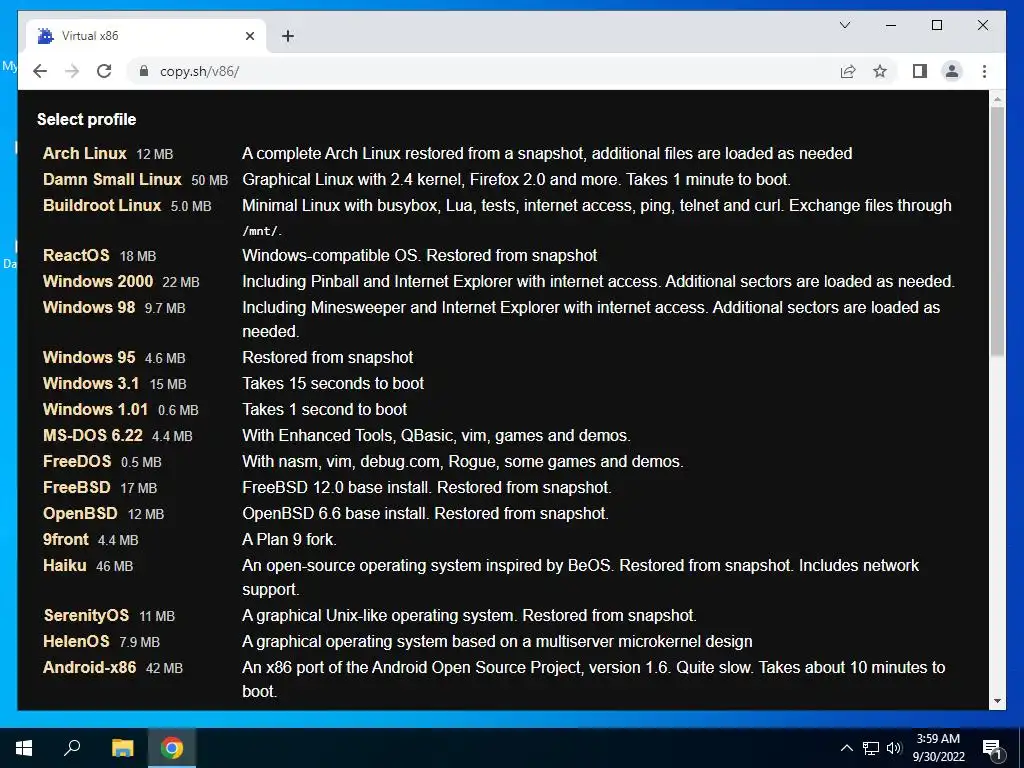Select the Virtual x86 tab

[146, 36]
